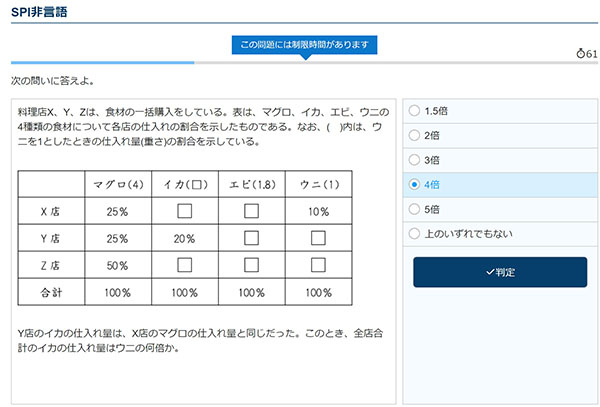
Task: Click the time limit notice banner
Action: tap(304, 45)
